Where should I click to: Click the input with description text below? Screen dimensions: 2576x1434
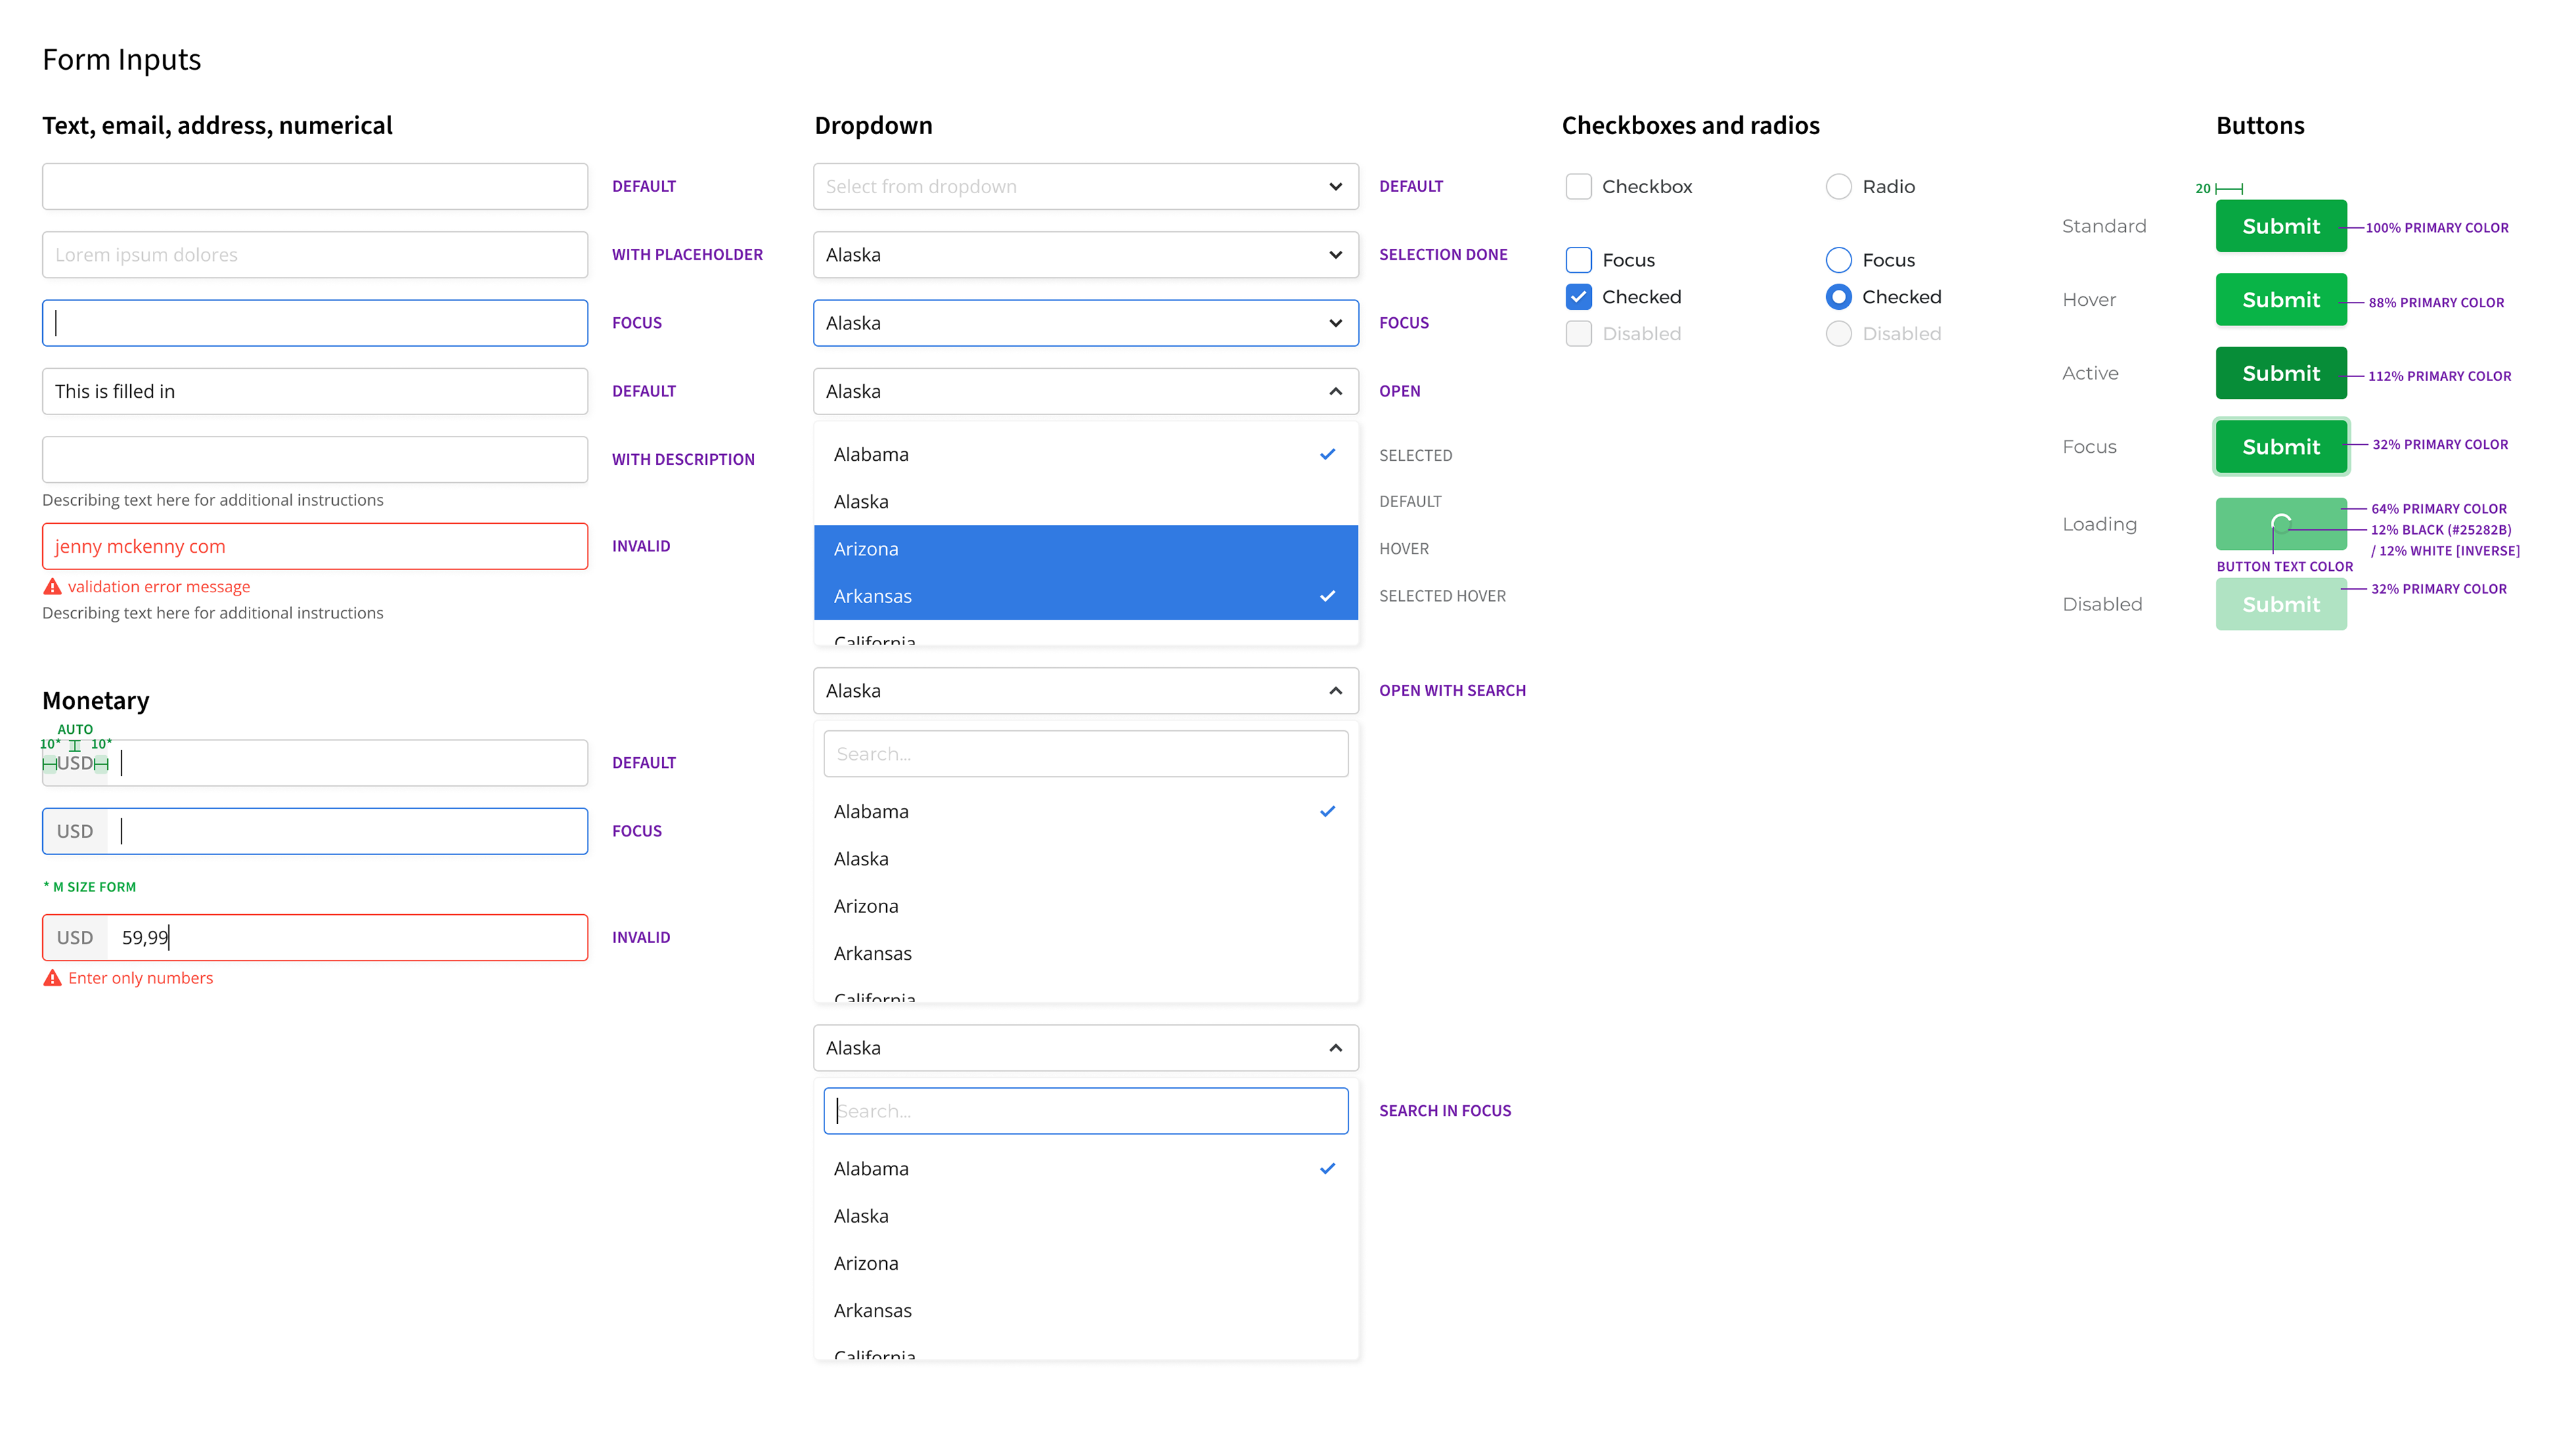tap(315, 459)
